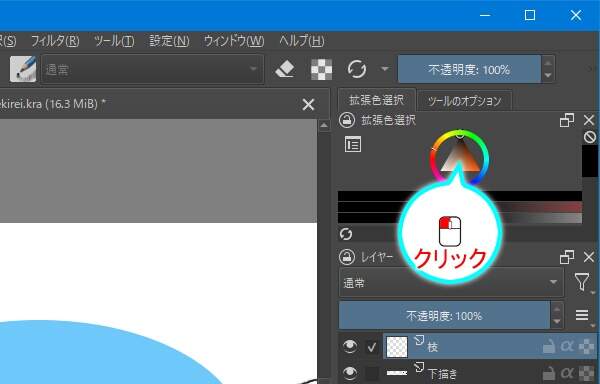This screenshot has height=384, width=600.
Task: Click the canvas scrollbar up arrow
Action: (x=324, y=125)
